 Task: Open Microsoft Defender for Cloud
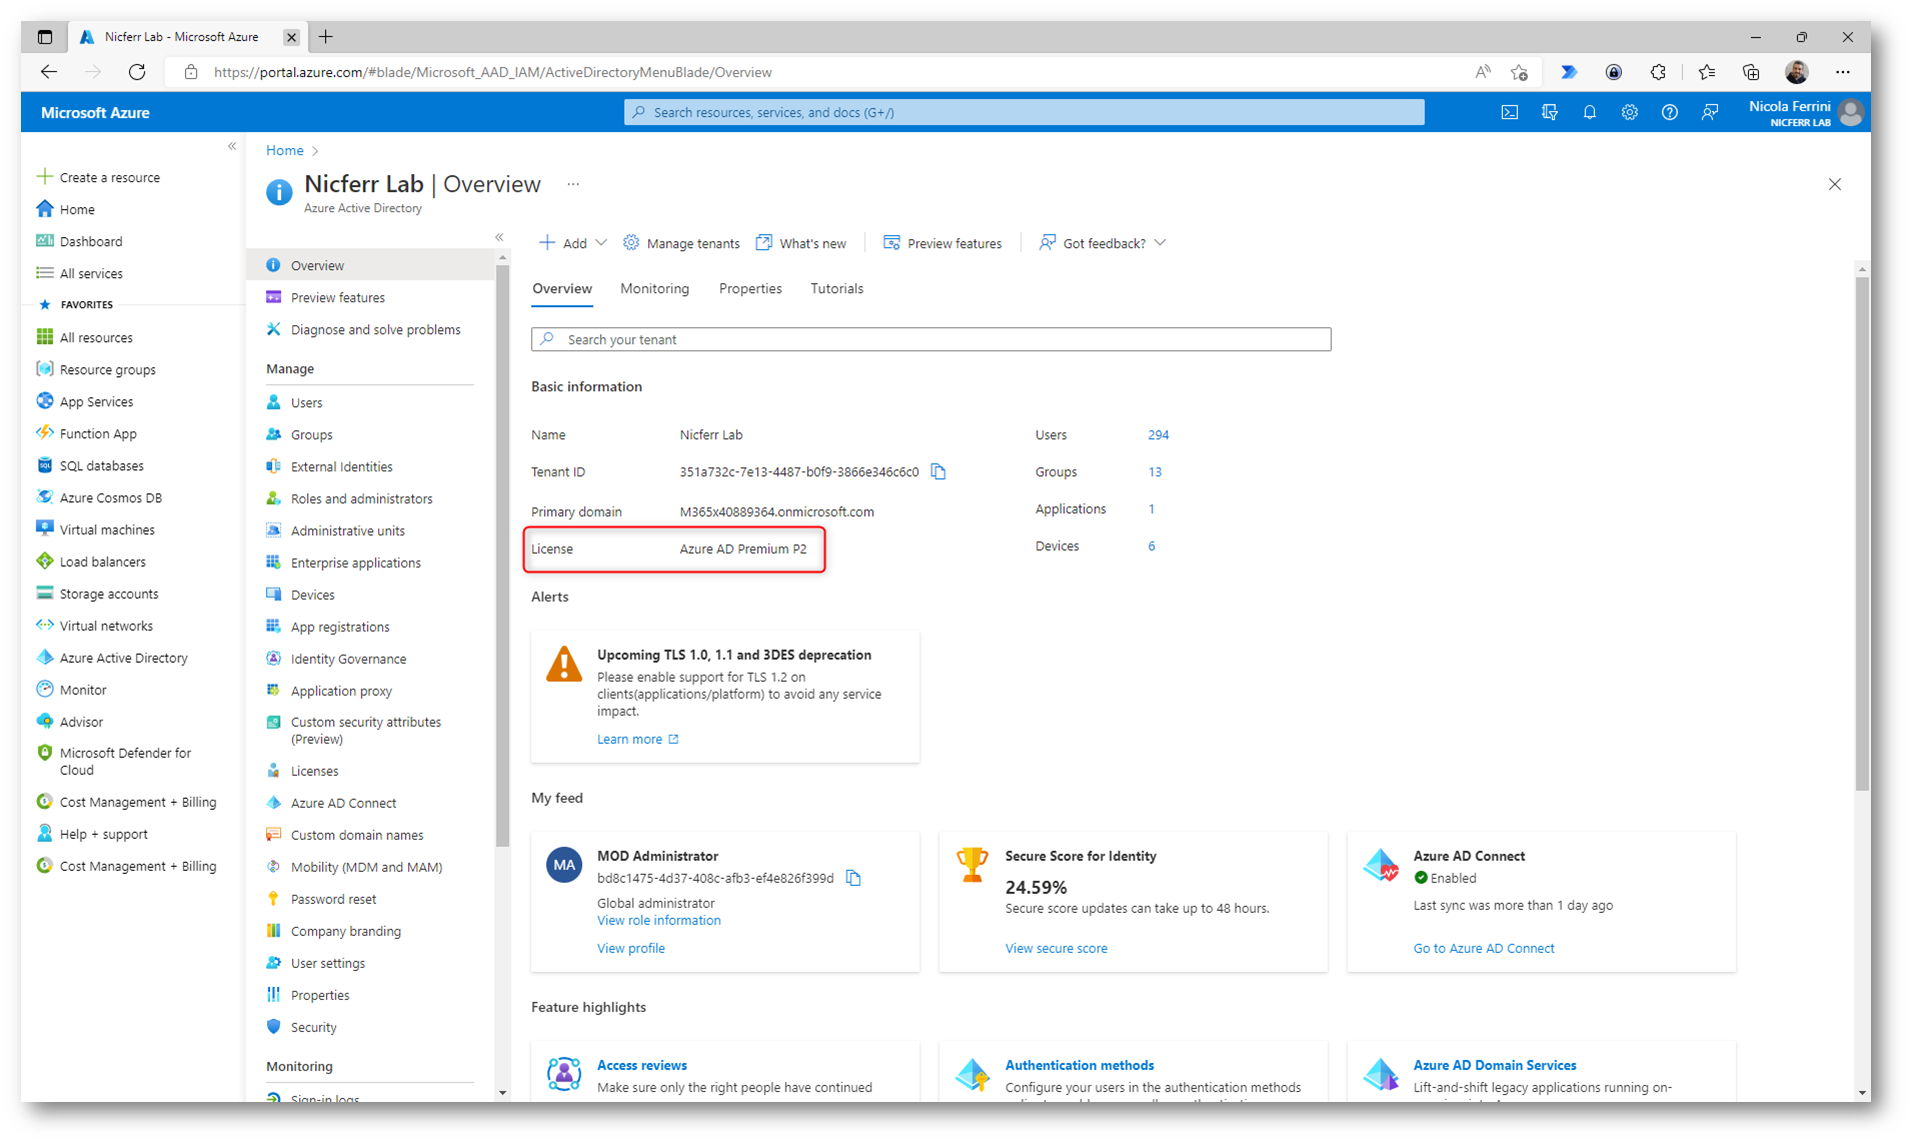click(124, 762)
